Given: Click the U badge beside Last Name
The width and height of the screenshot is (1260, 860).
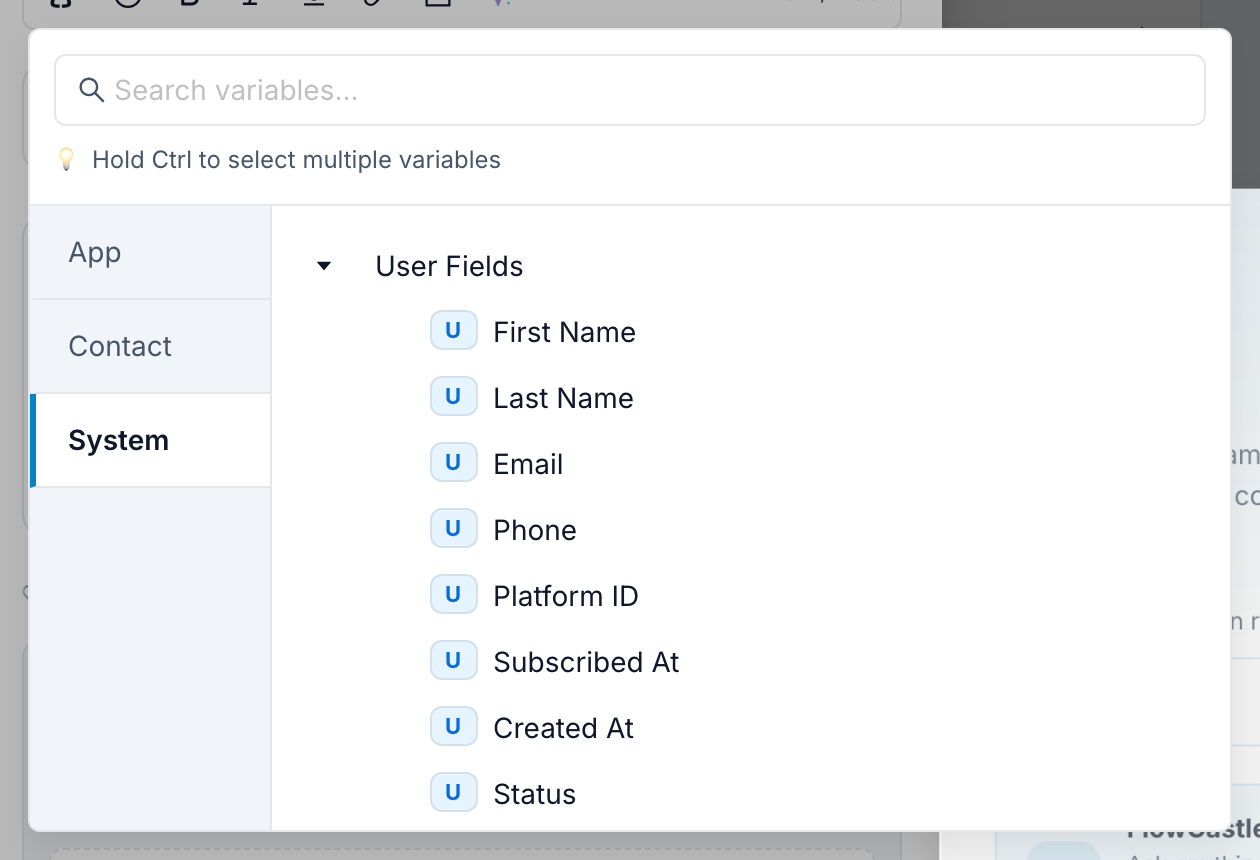Looking at the screenshot, I should [453, 397].
